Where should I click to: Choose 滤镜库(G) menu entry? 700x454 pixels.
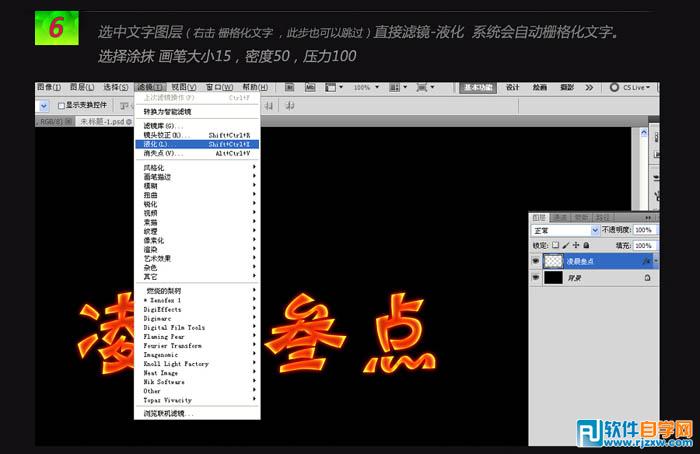pyautogui.click(x=197, y=126)
